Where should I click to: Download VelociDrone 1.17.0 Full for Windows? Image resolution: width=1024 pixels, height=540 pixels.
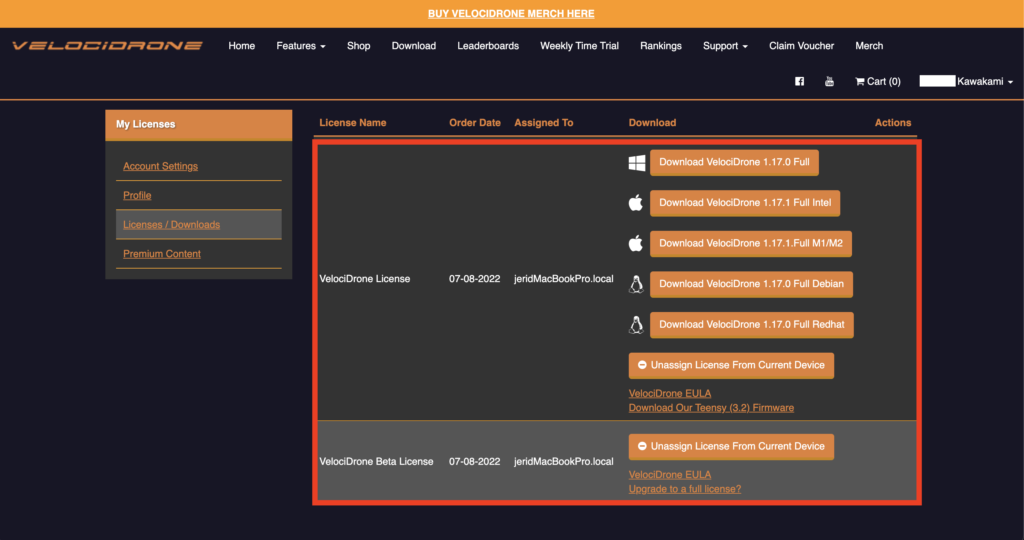point(734,163)
